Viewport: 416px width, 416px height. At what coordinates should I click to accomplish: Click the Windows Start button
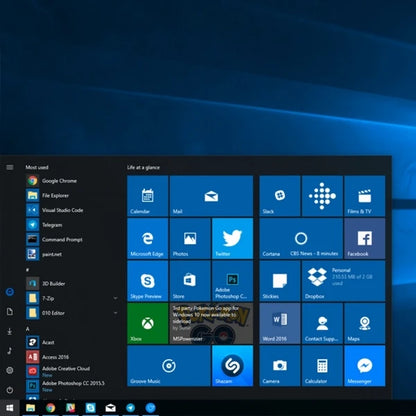coord(10,408)
